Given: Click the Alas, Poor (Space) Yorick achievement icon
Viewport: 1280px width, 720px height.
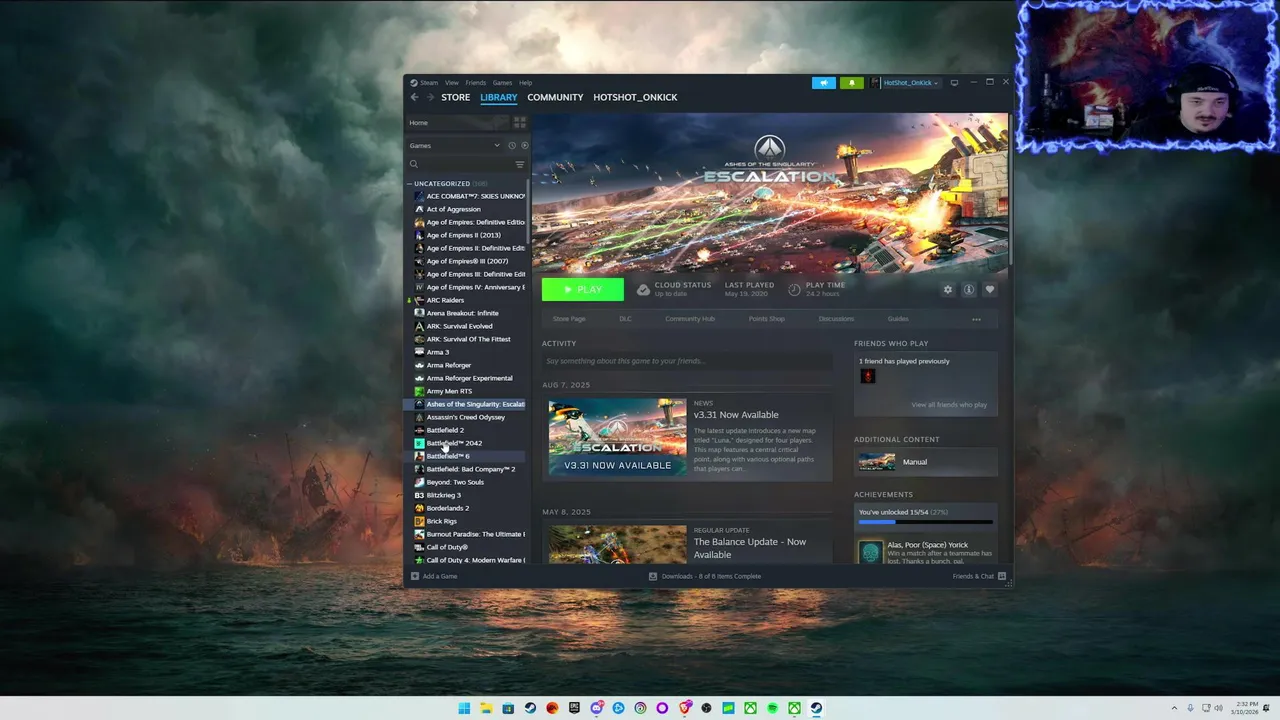Looking at the screenshot, I should [871, 552].
